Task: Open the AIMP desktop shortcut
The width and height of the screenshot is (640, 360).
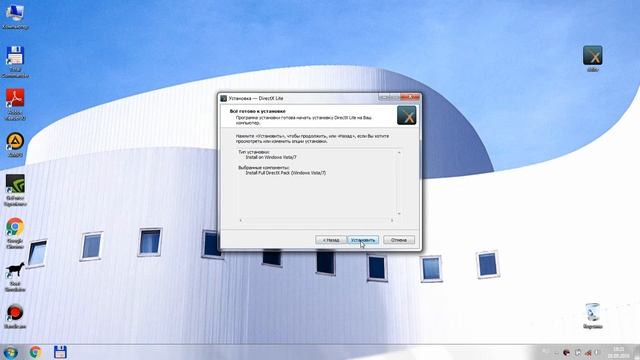Action: click(x=15, y=144)
